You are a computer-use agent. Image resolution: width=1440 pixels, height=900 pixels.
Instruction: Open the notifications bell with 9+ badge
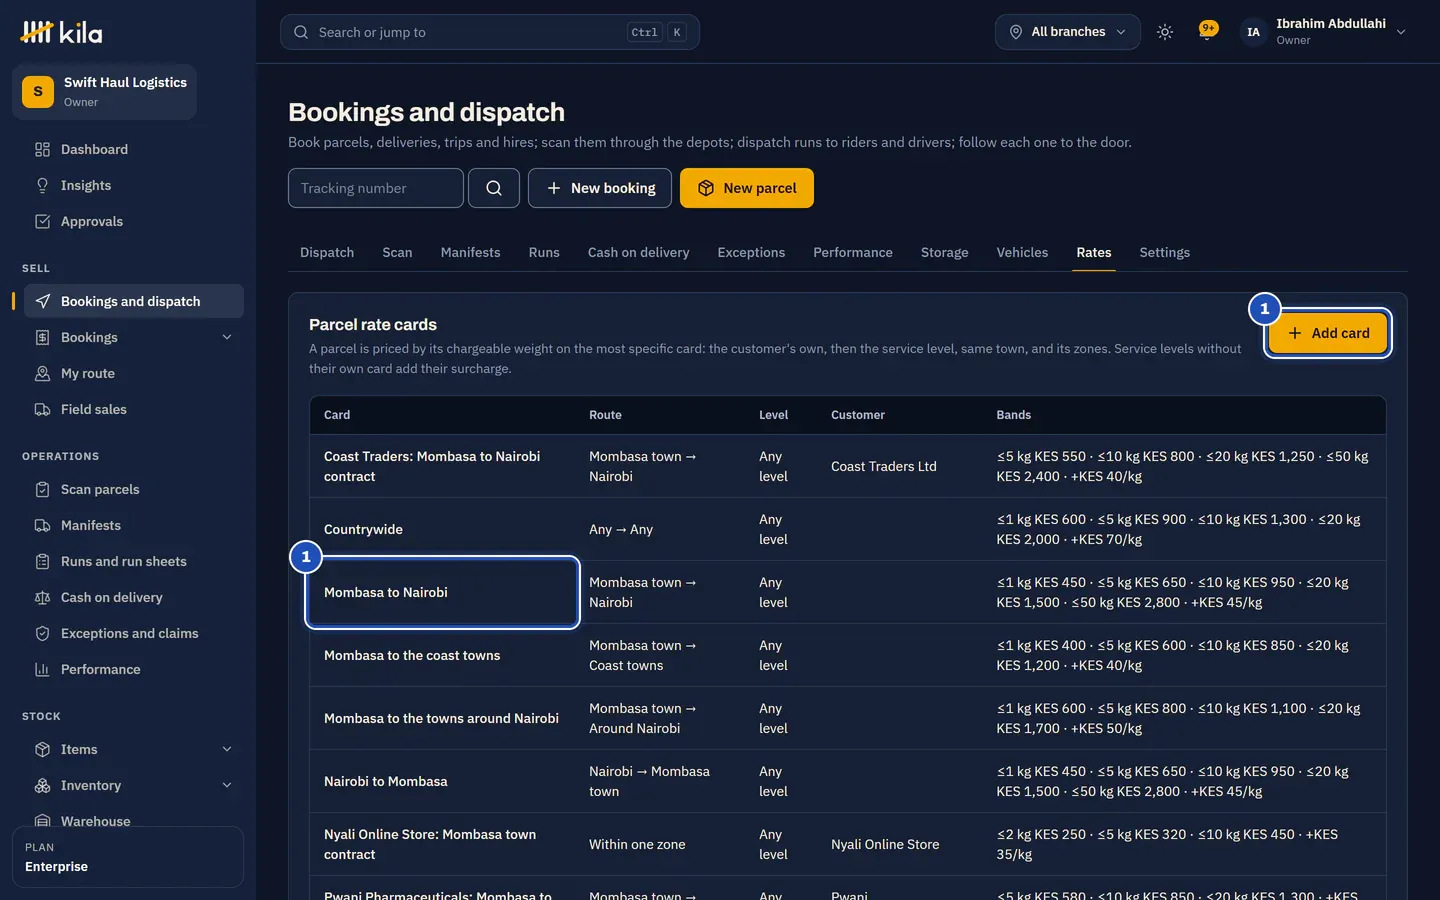click(1208, 32)
